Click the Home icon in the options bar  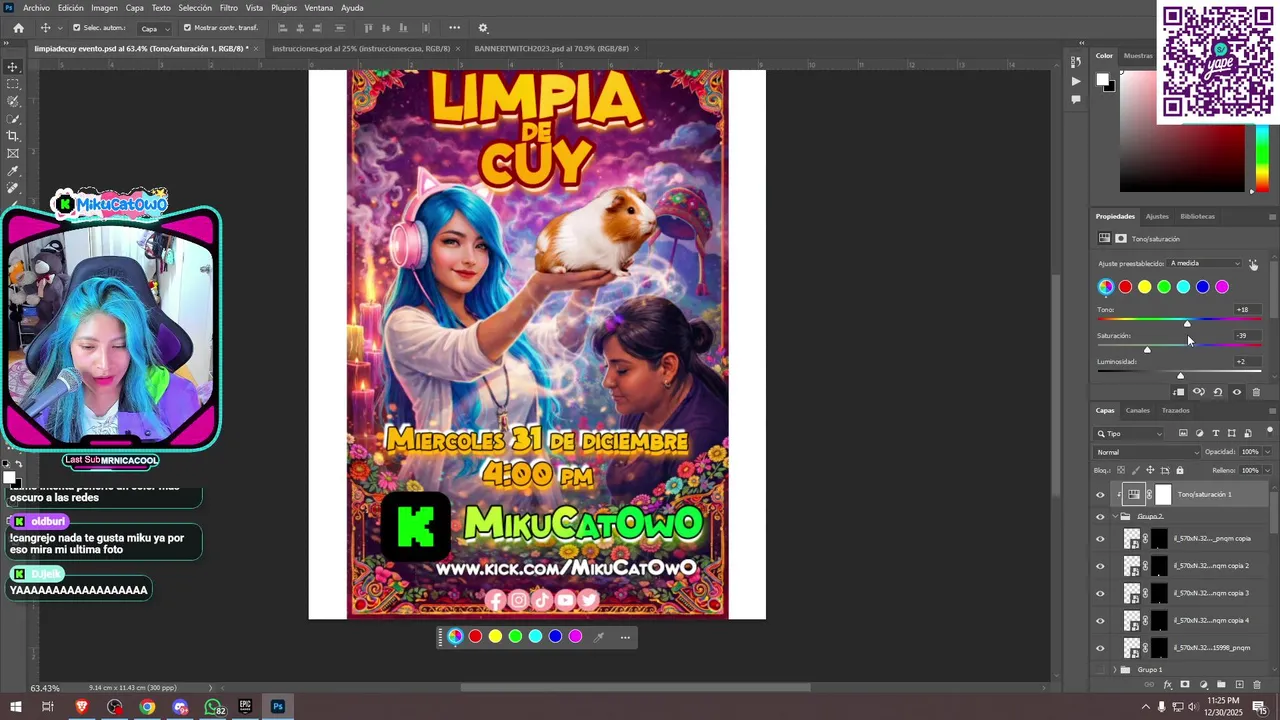click(18, 28)
